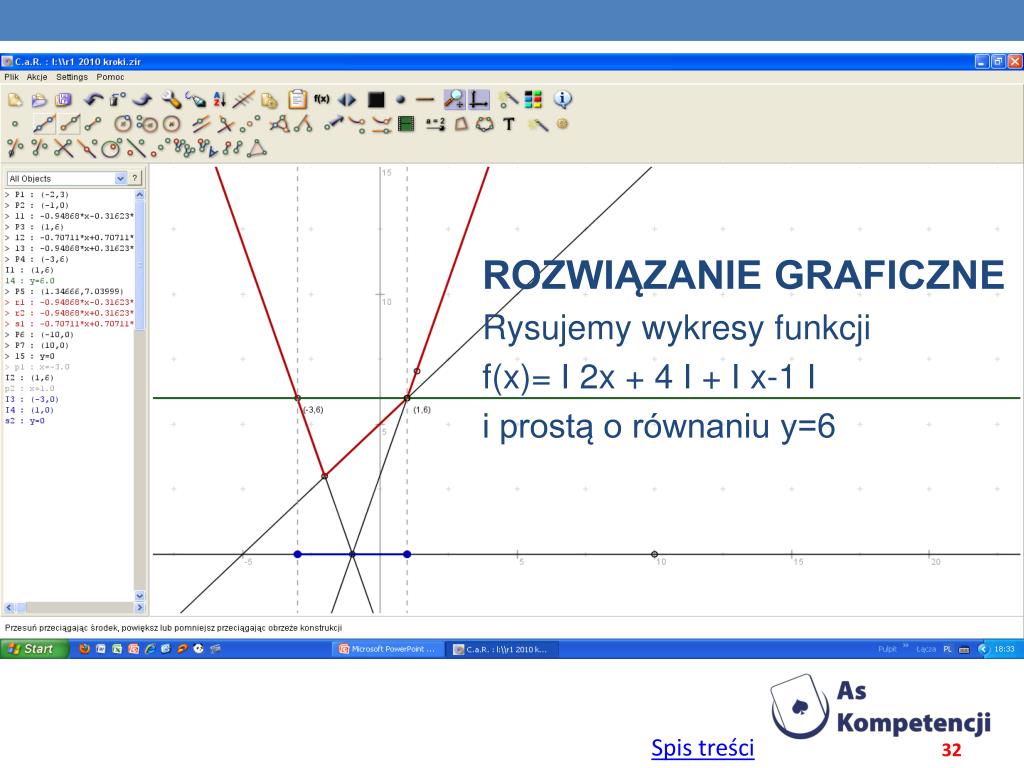Open a construction file with folder icon
The image size is (1024, 768).
[39, 100]
